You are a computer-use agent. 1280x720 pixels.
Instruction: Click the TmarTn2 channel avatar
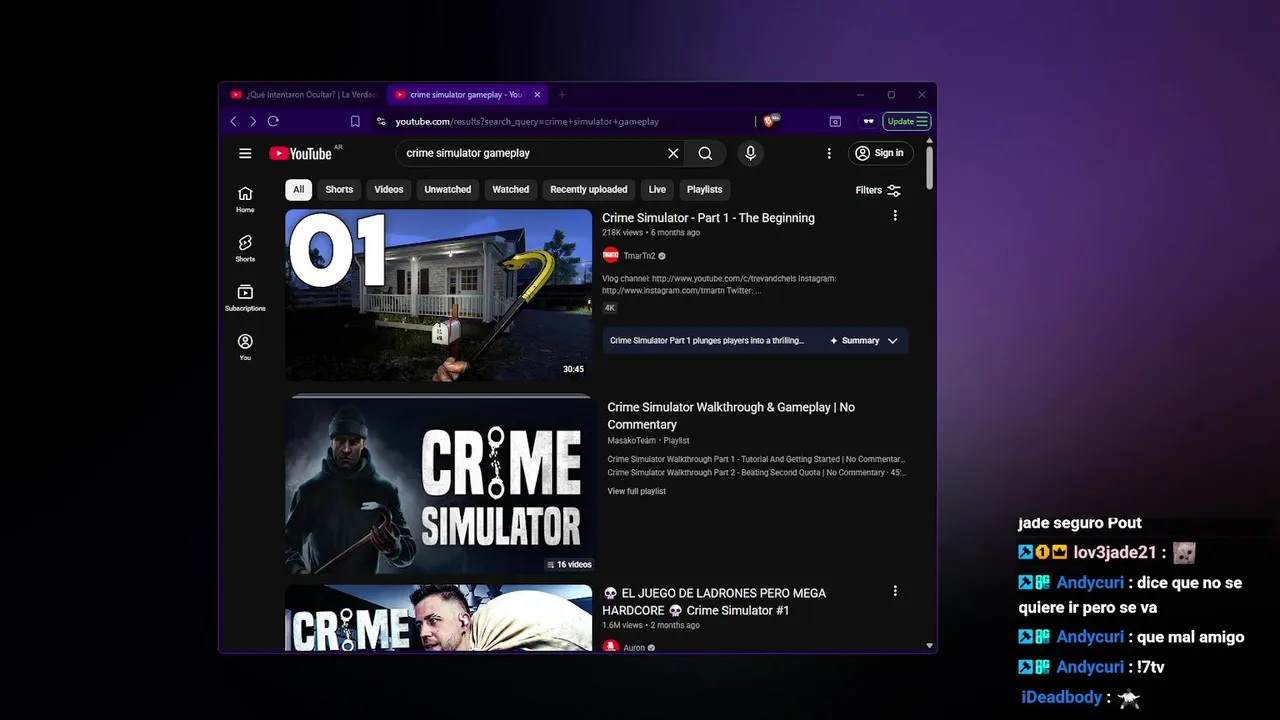click(x=611, y=256)
